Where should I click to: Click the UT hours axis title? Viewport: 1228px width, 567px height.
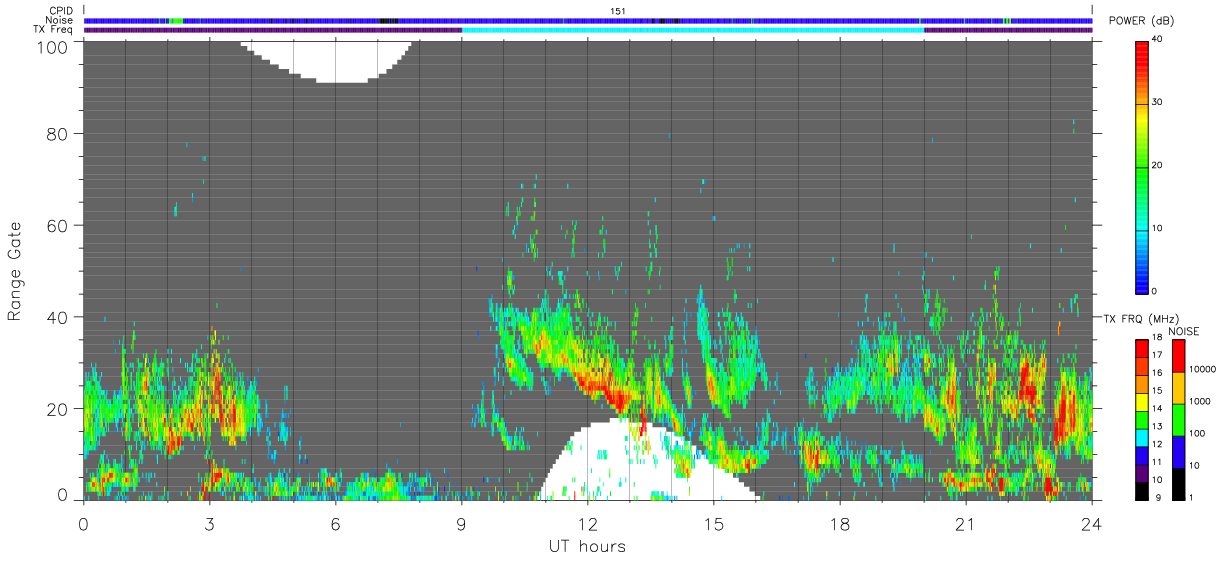(587, 546)
